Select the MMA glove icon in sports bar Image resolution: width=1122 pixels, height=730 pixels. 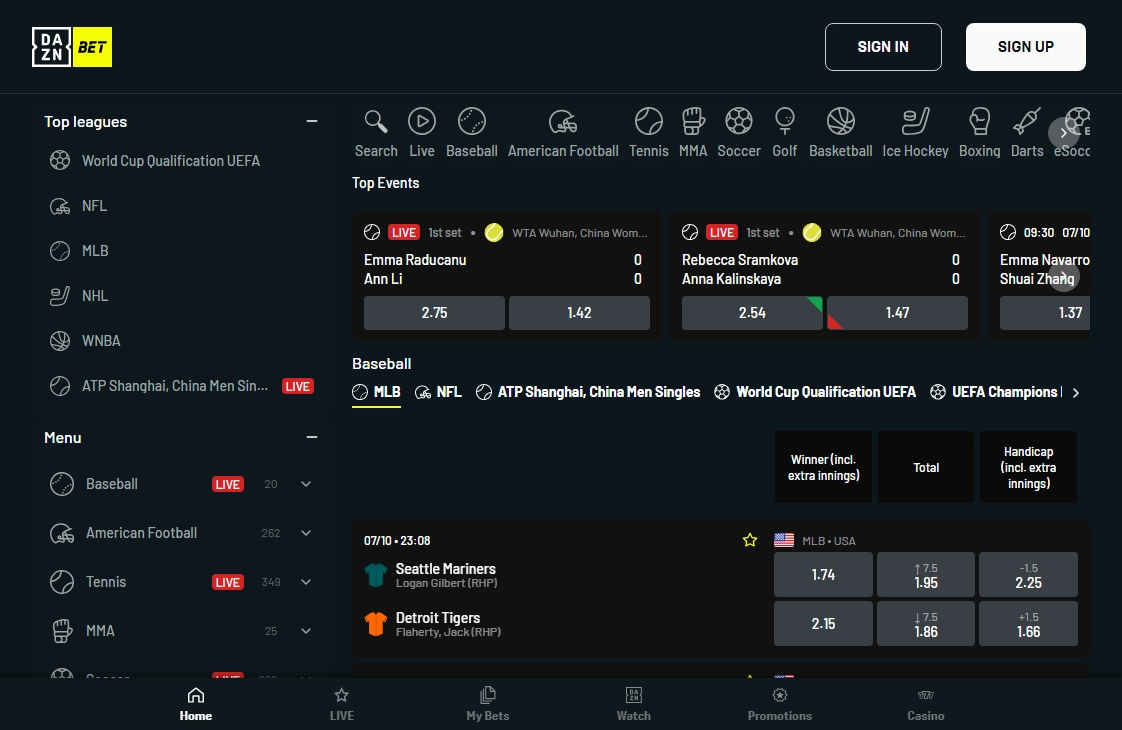(693, 122)
